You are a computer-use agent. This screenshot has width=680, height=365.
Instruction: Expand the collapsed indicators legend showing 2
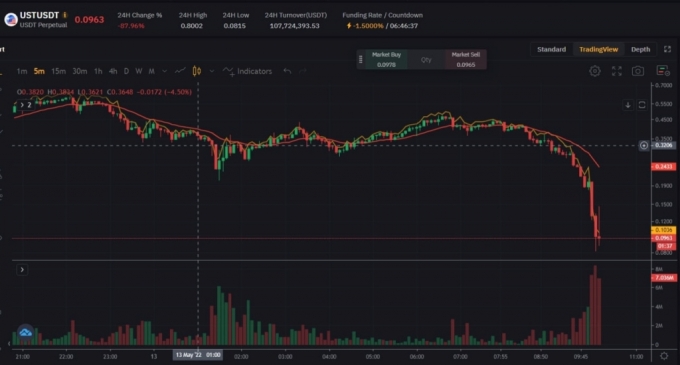pos(26,105)
